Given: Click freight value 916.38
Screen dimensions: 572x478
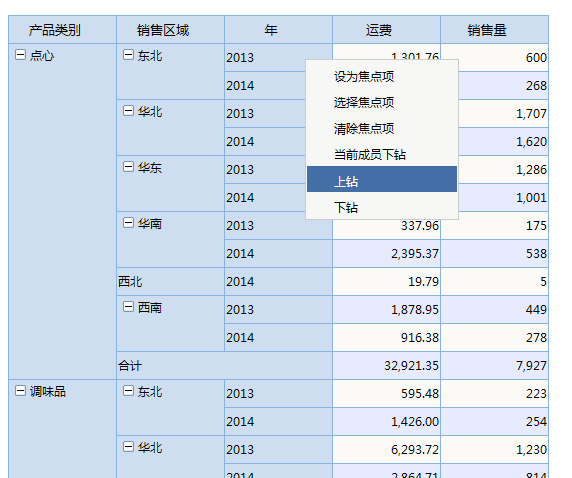Looking at the screenshot, I should pos(386,338).
